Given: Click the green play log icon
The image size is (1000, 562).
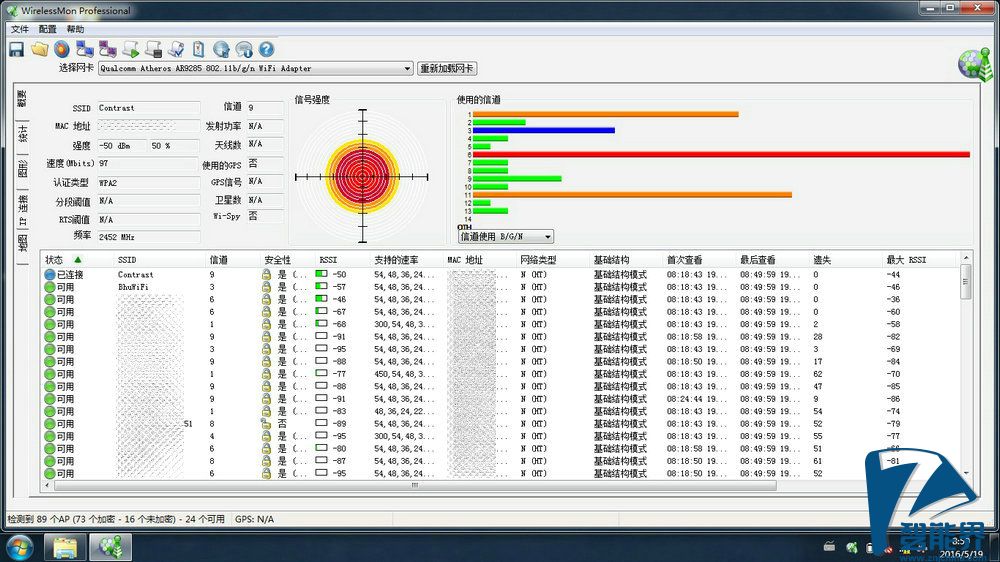Looking at the screenshot, I should click(131, 48).
